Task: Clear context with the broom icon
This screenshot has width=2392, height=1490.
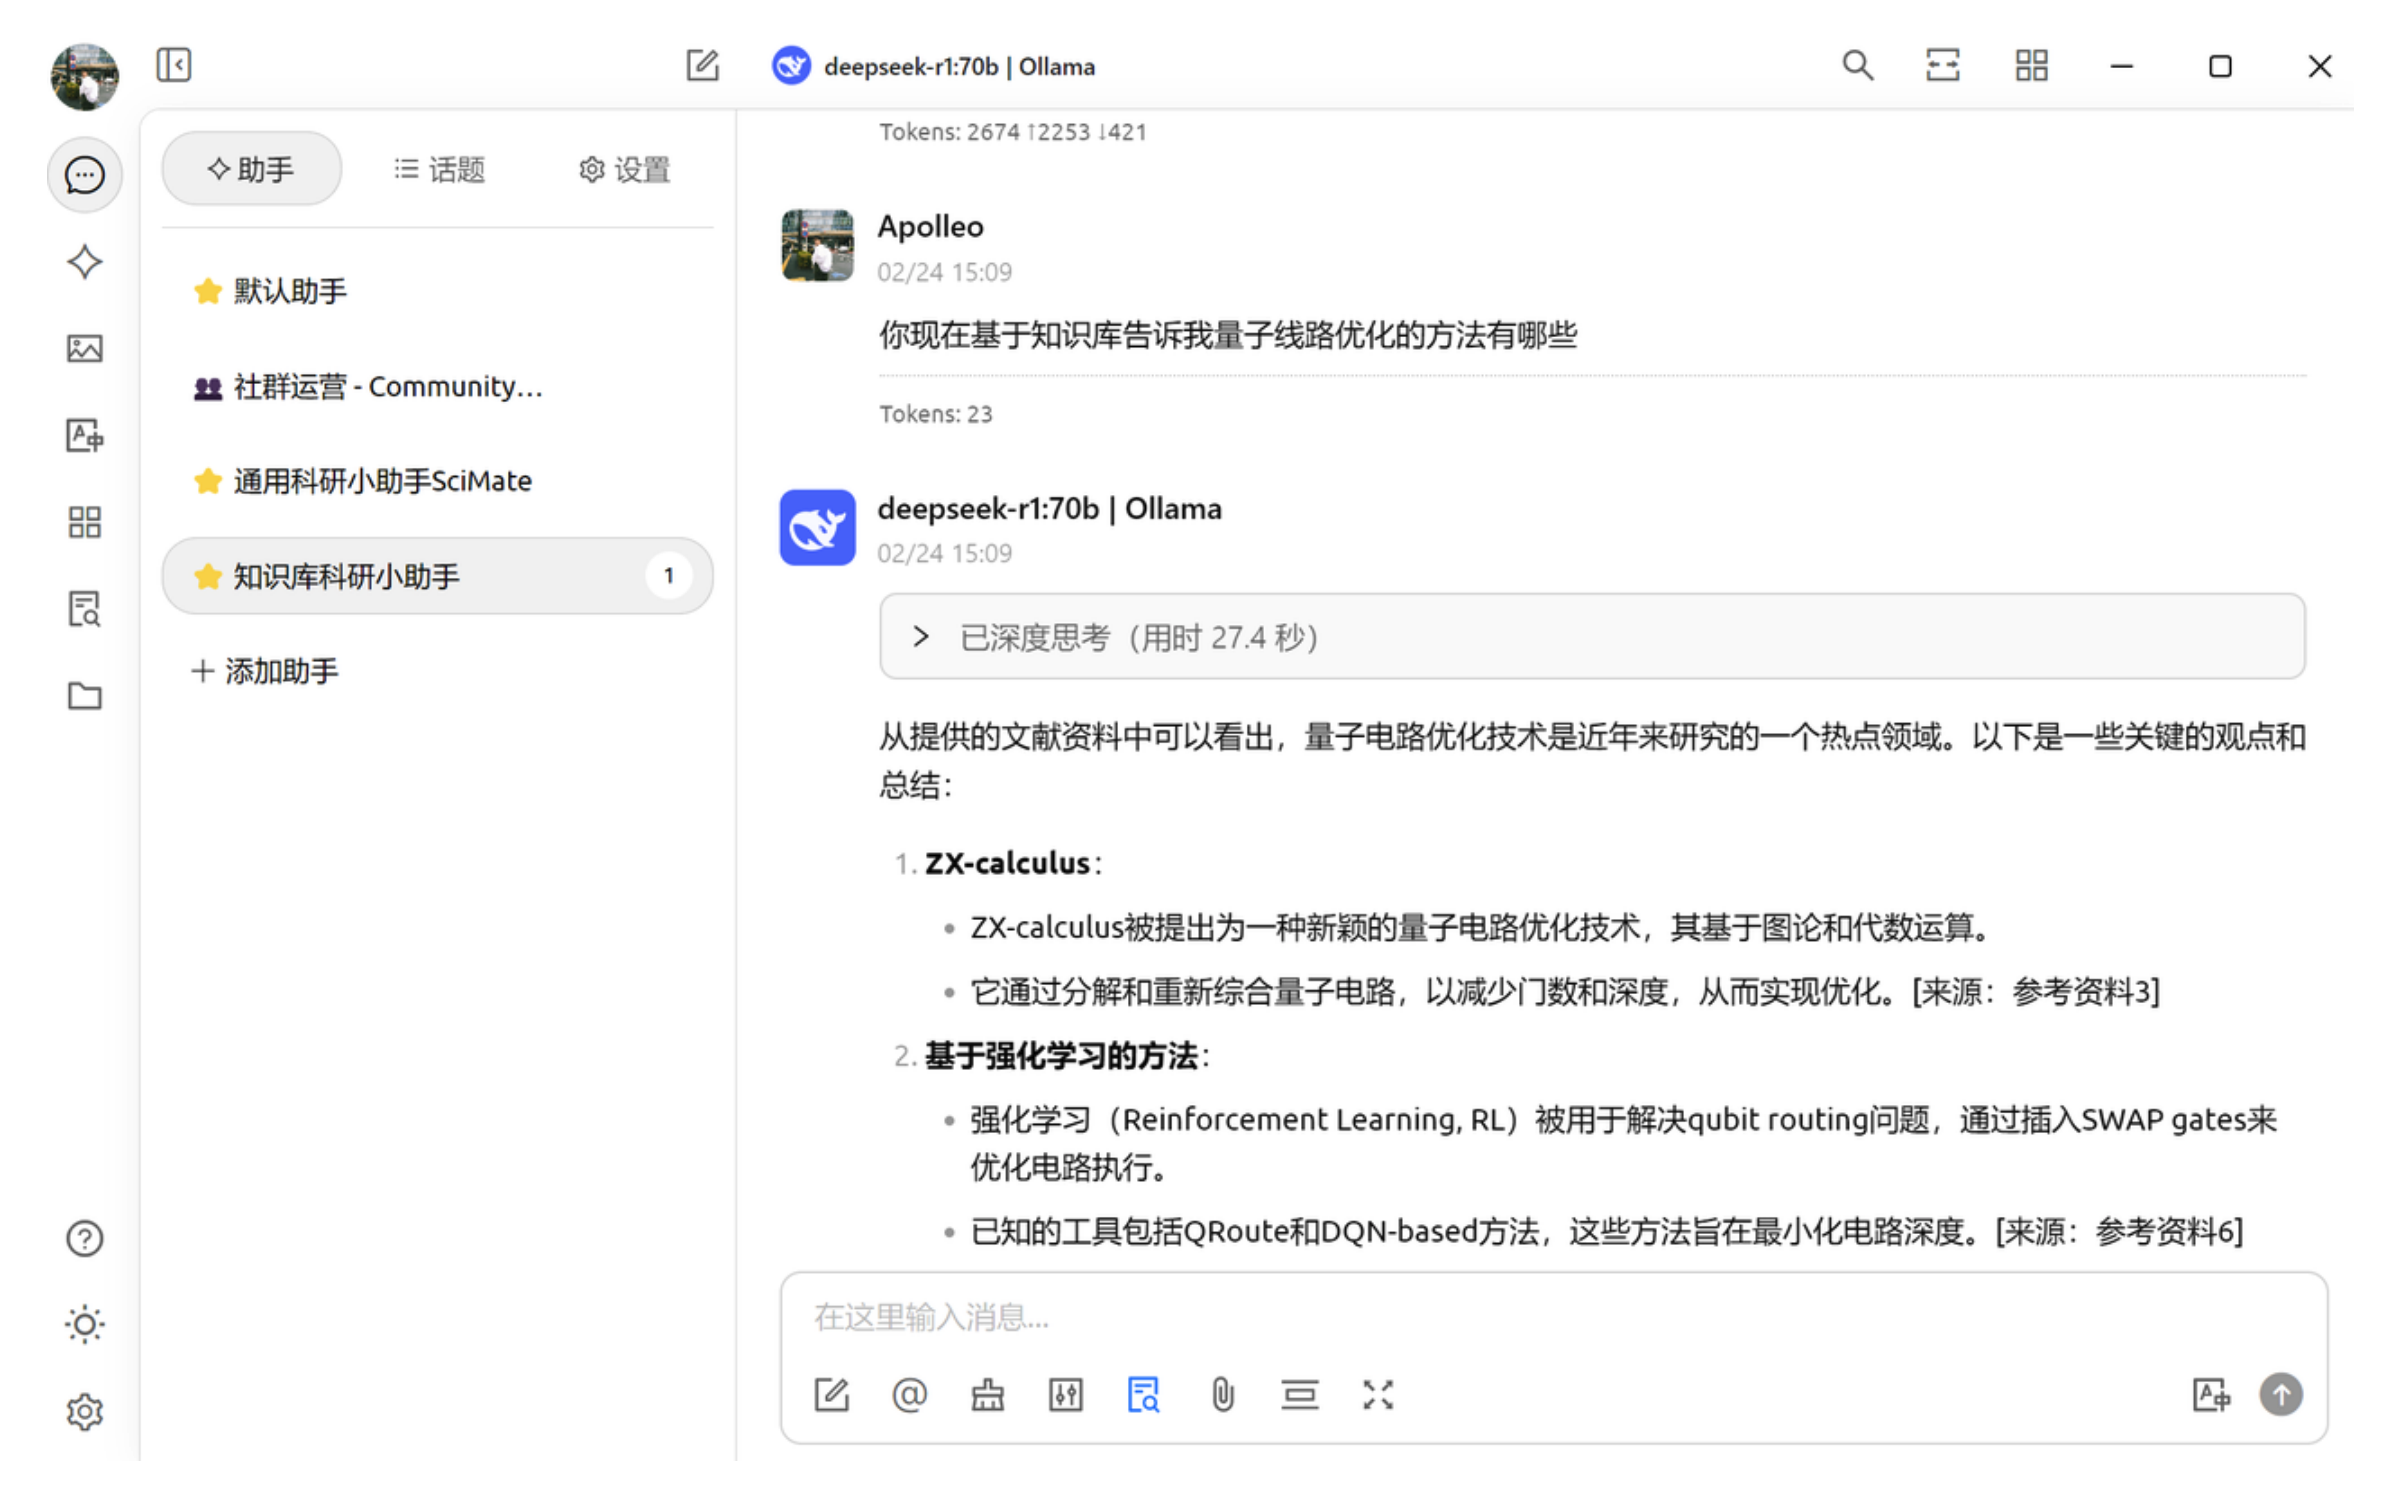Action: (986, 1394)
